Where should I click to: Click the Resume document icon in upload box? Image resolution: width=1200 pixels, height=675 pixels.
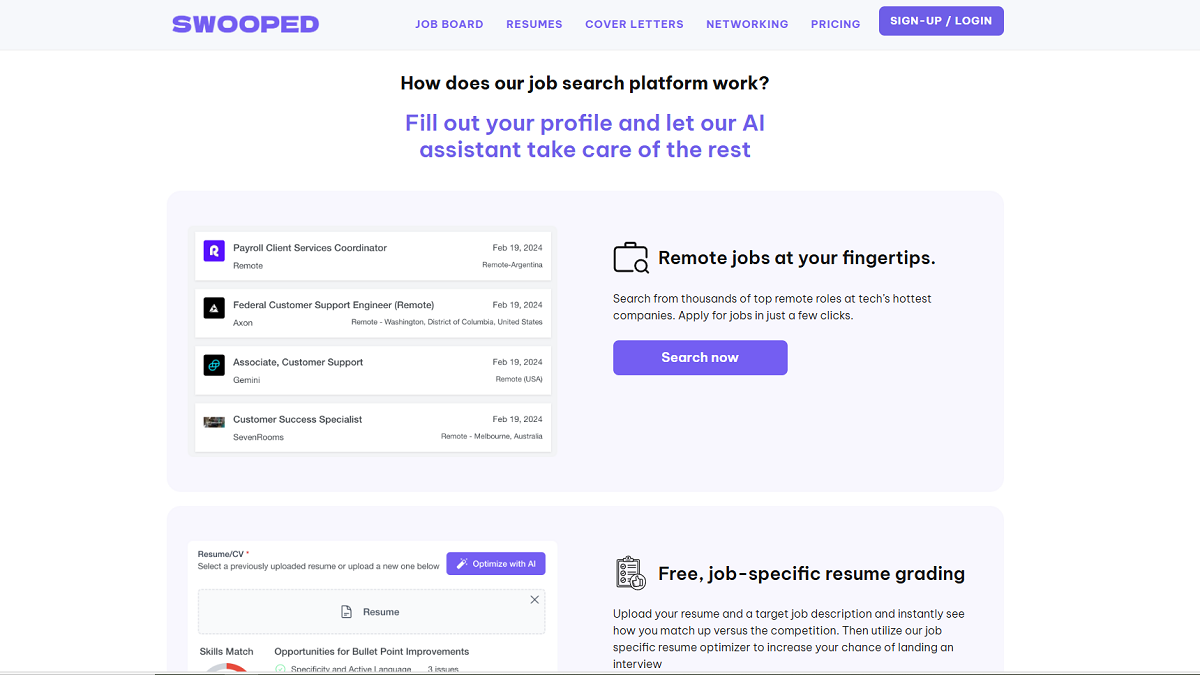coord(346,613)
